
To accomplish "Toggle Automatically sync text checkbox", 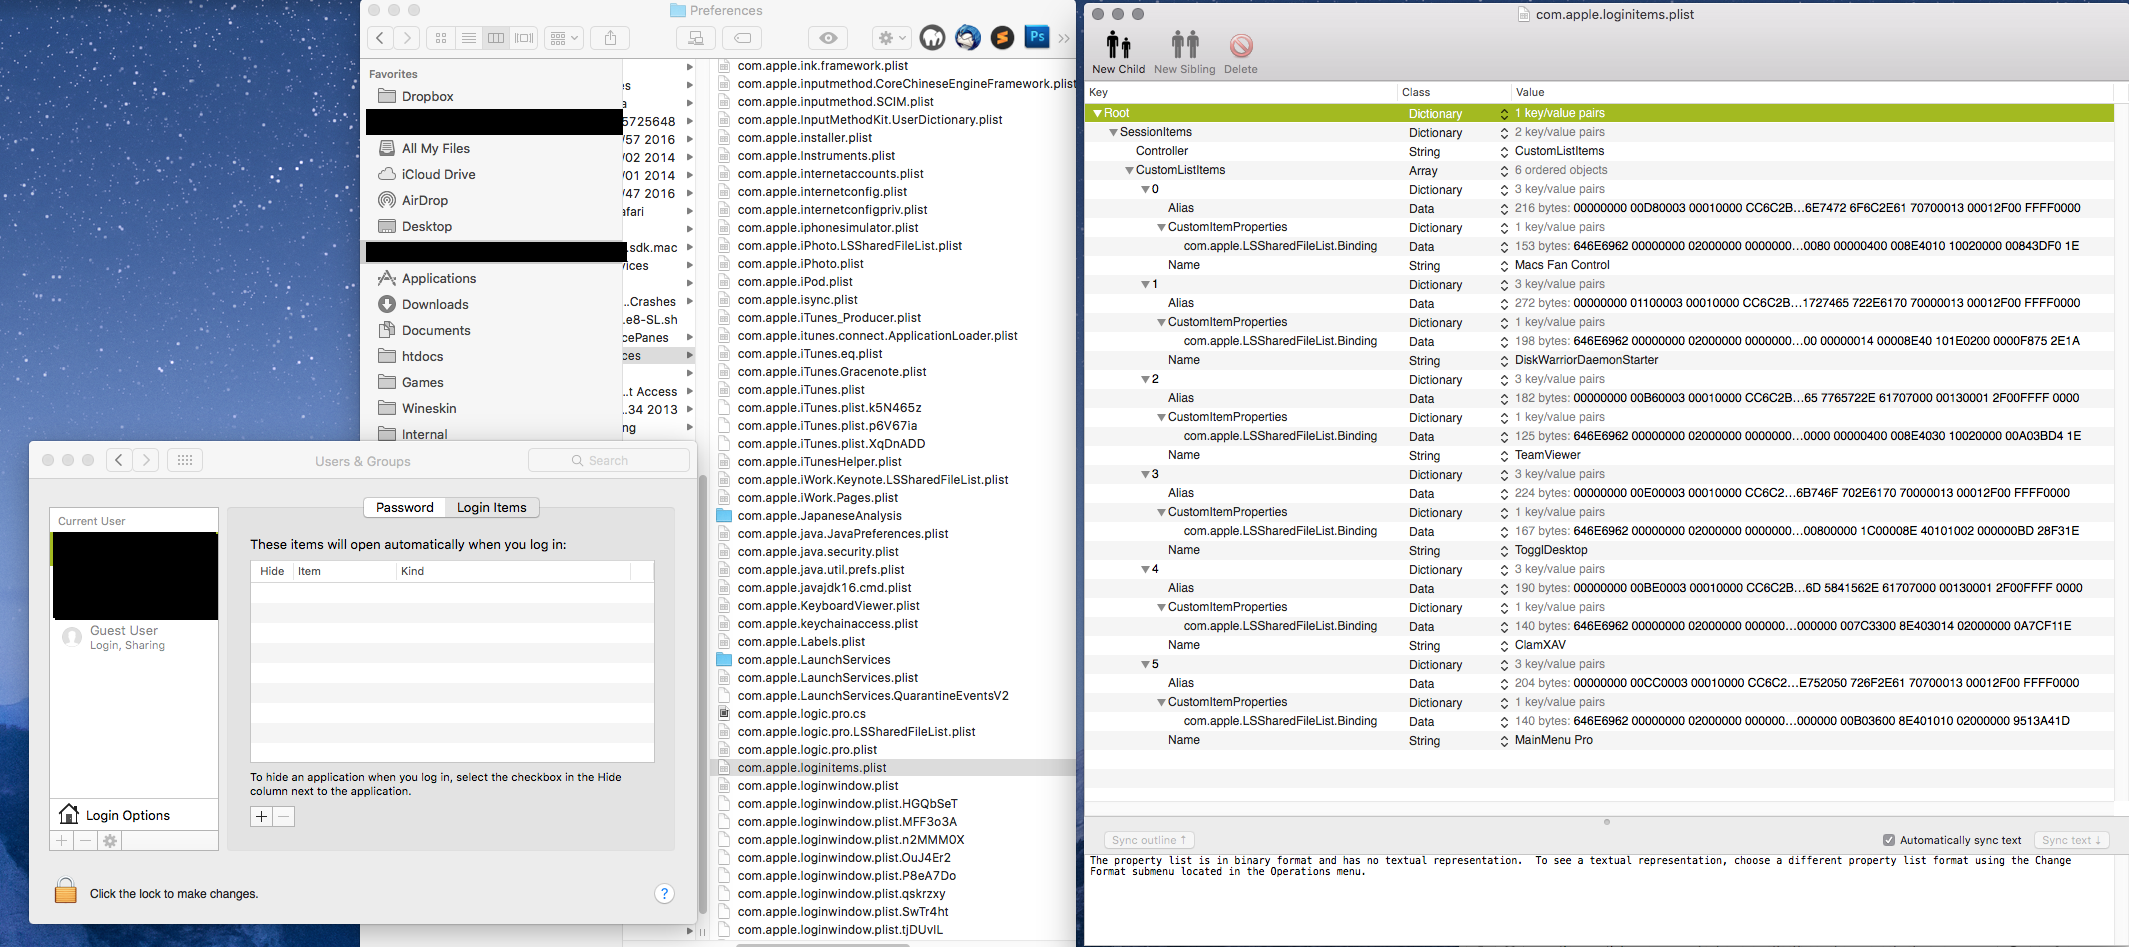I will point(1889,840).
